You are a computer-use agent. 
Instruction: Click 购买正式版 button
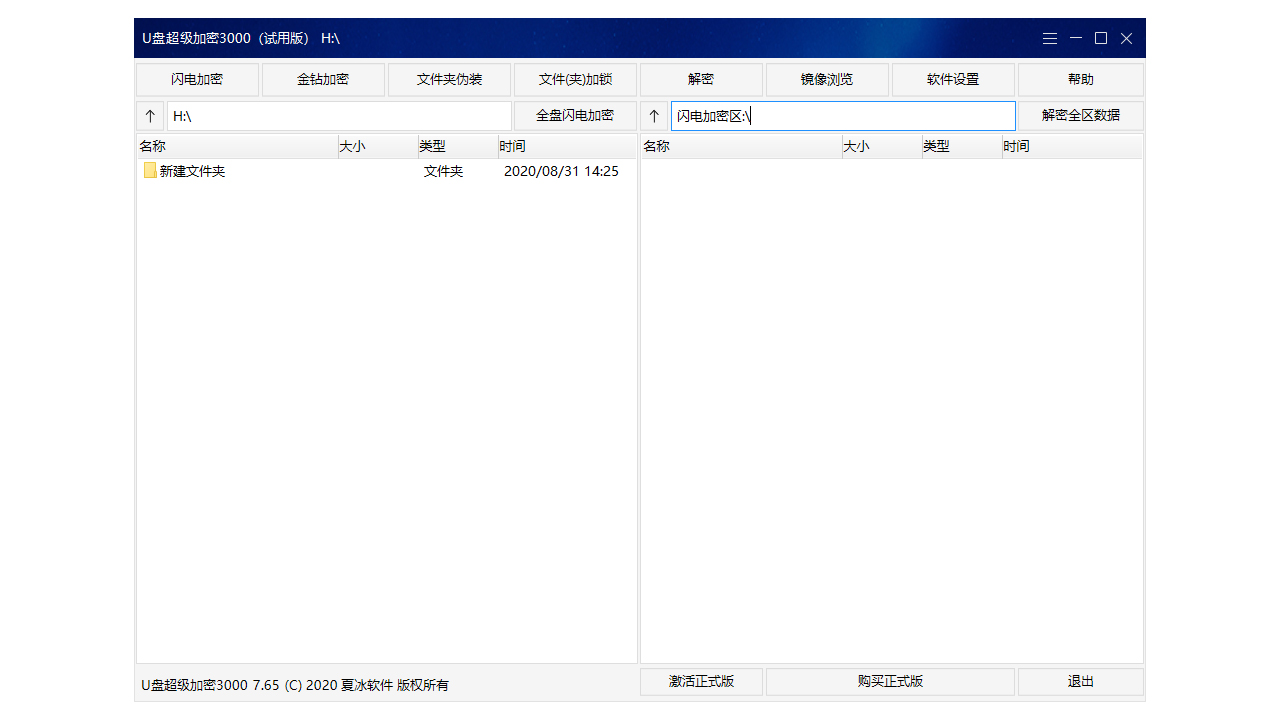(890, 682)
